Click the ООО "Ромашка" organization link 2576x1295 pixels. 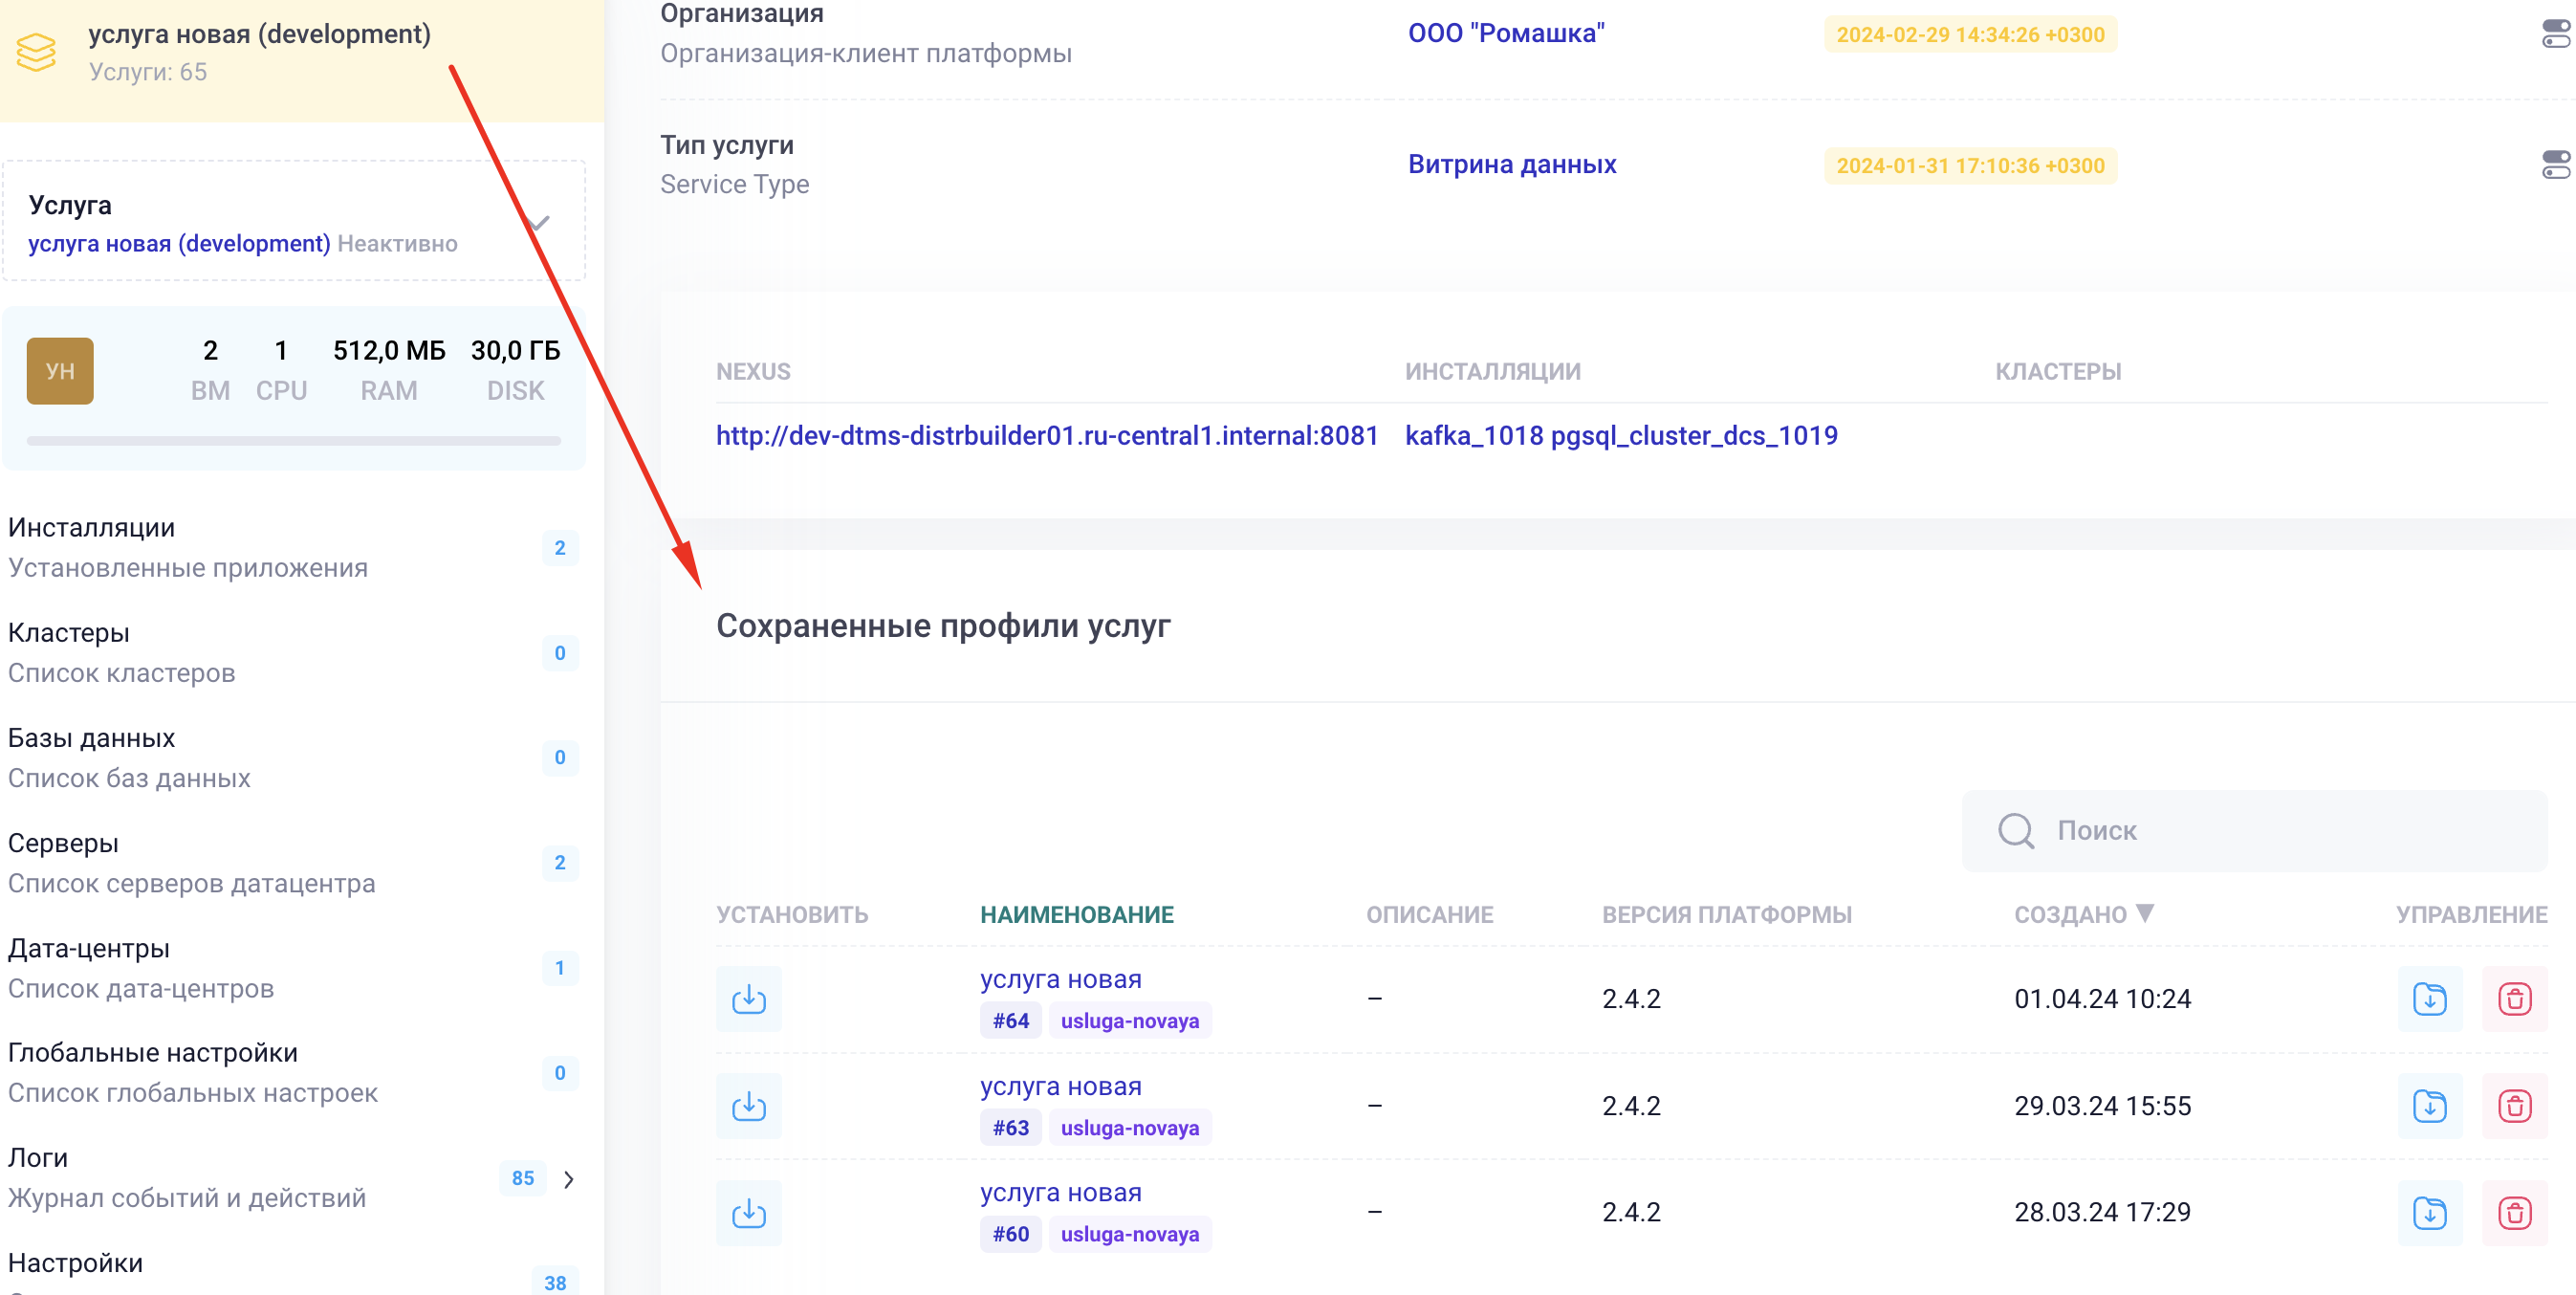click(1507, 33)
